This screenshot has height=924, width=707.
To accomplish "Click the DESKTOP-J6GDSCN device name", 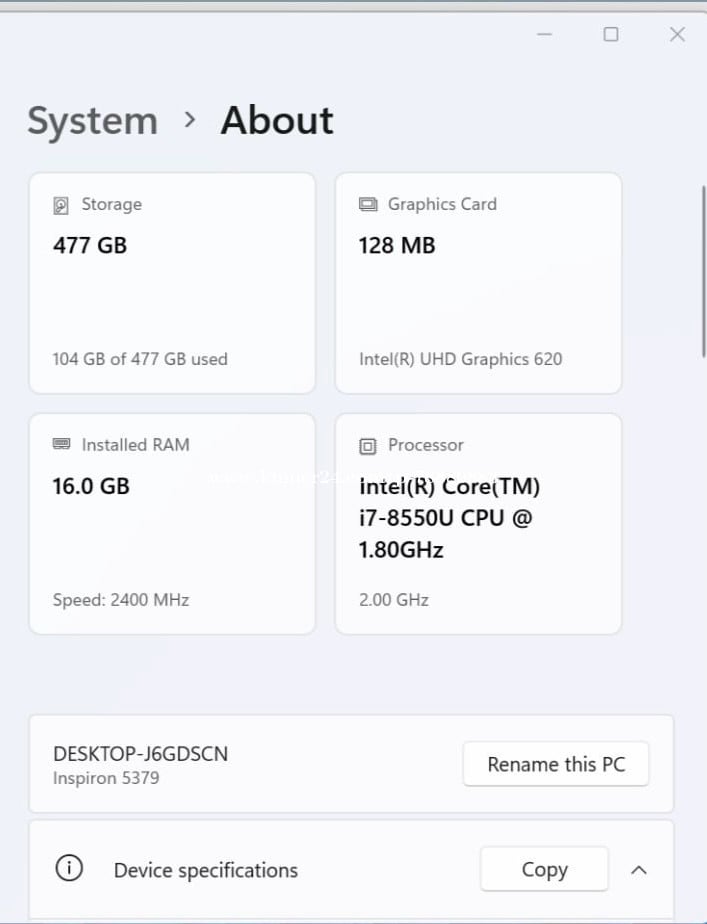I will click(x=140, y=754).
